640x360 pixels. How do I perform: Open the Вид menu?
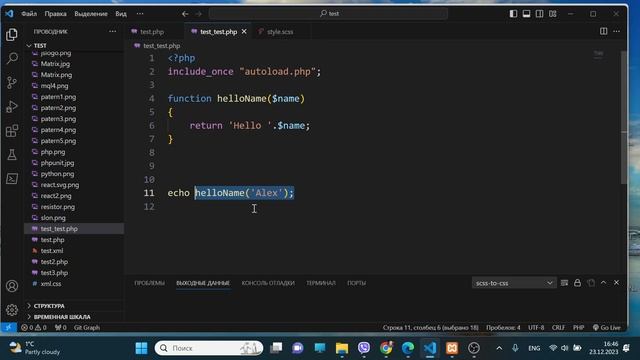tap(121, 14)
